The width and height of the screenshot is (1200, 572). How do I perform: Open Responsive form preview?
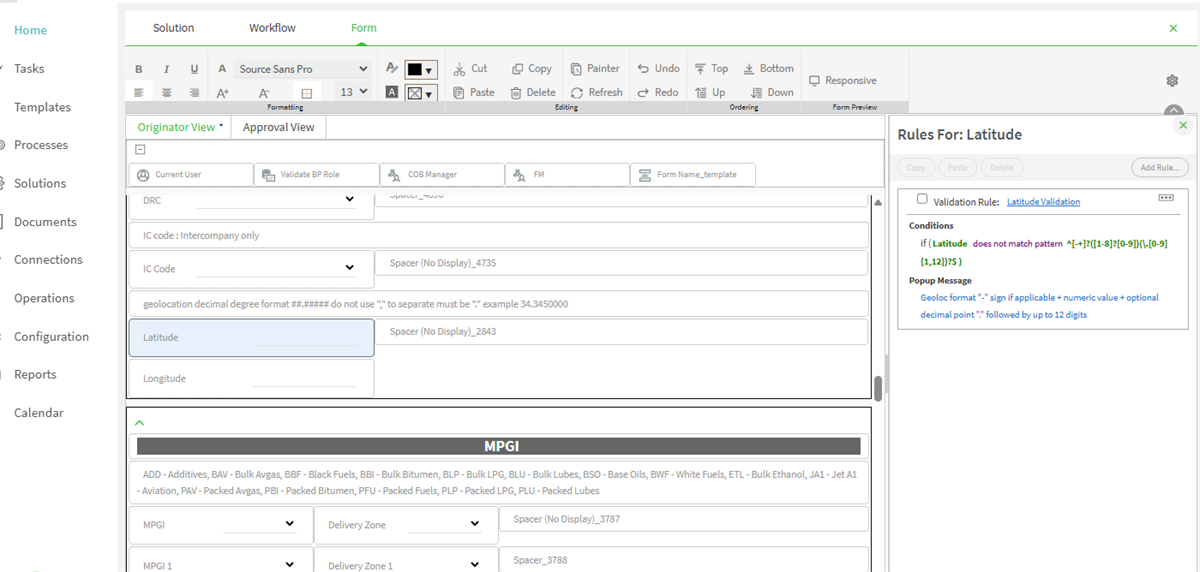click(842, 80)
